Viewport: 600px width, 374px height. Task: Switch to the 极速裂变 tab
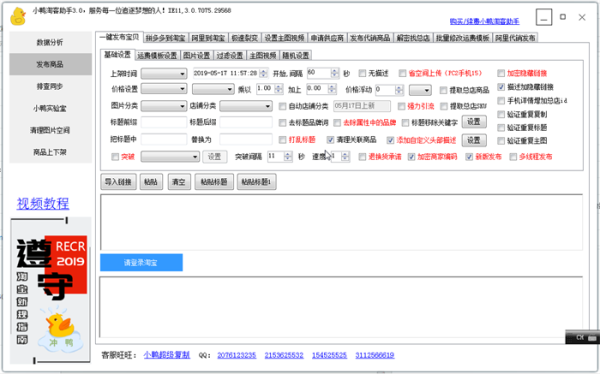[x=245, y=38]
